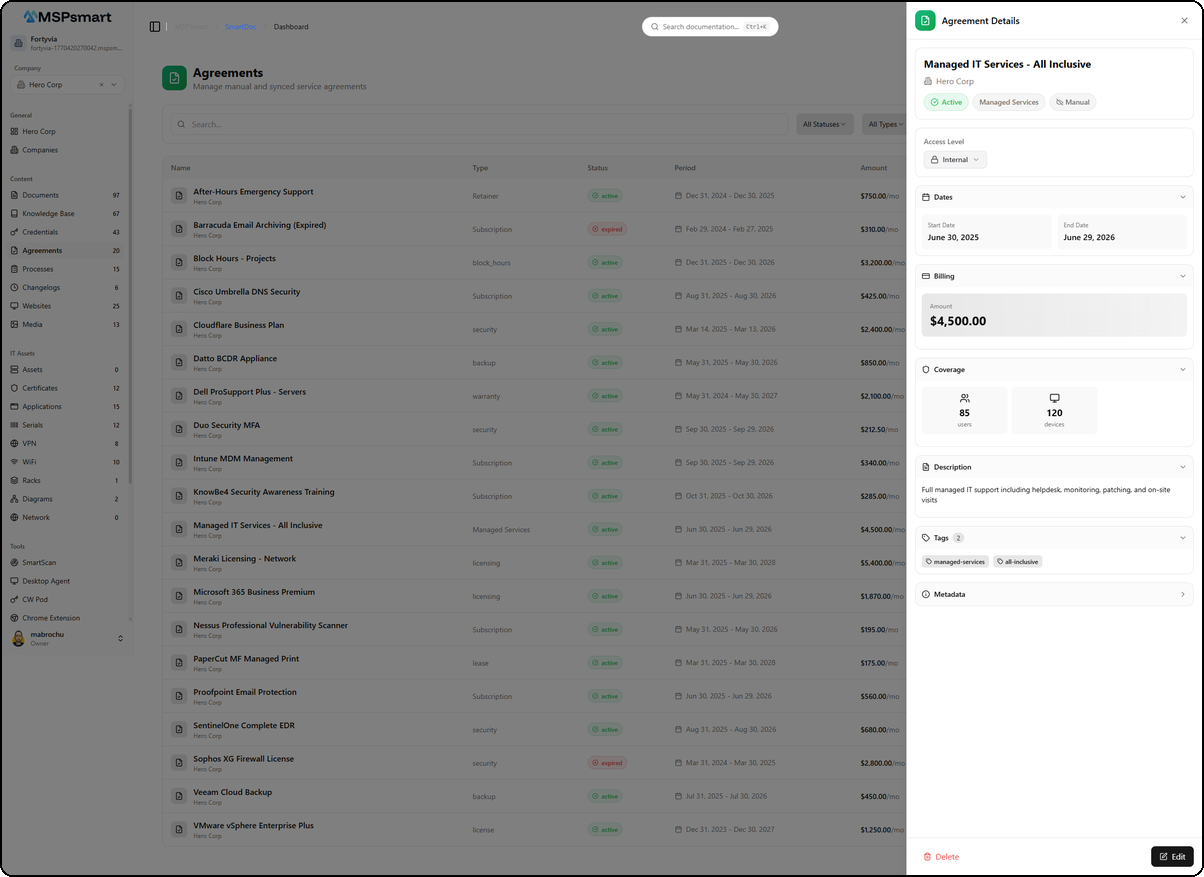Close the Agreement Details panel
Viewport: 1204px width, 877px height.
(1184, 21)
